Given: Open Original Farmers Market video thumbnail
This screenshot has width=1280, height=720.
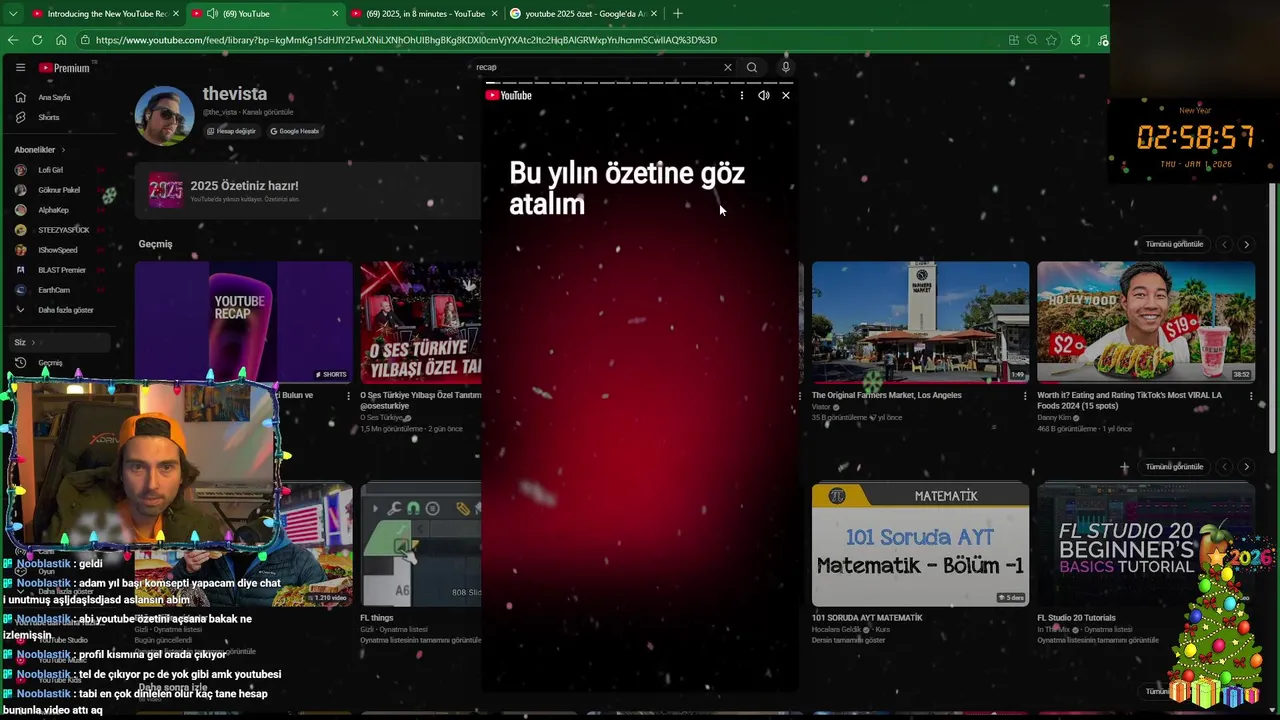Looking at the screenshot, I should click(920, 322).
